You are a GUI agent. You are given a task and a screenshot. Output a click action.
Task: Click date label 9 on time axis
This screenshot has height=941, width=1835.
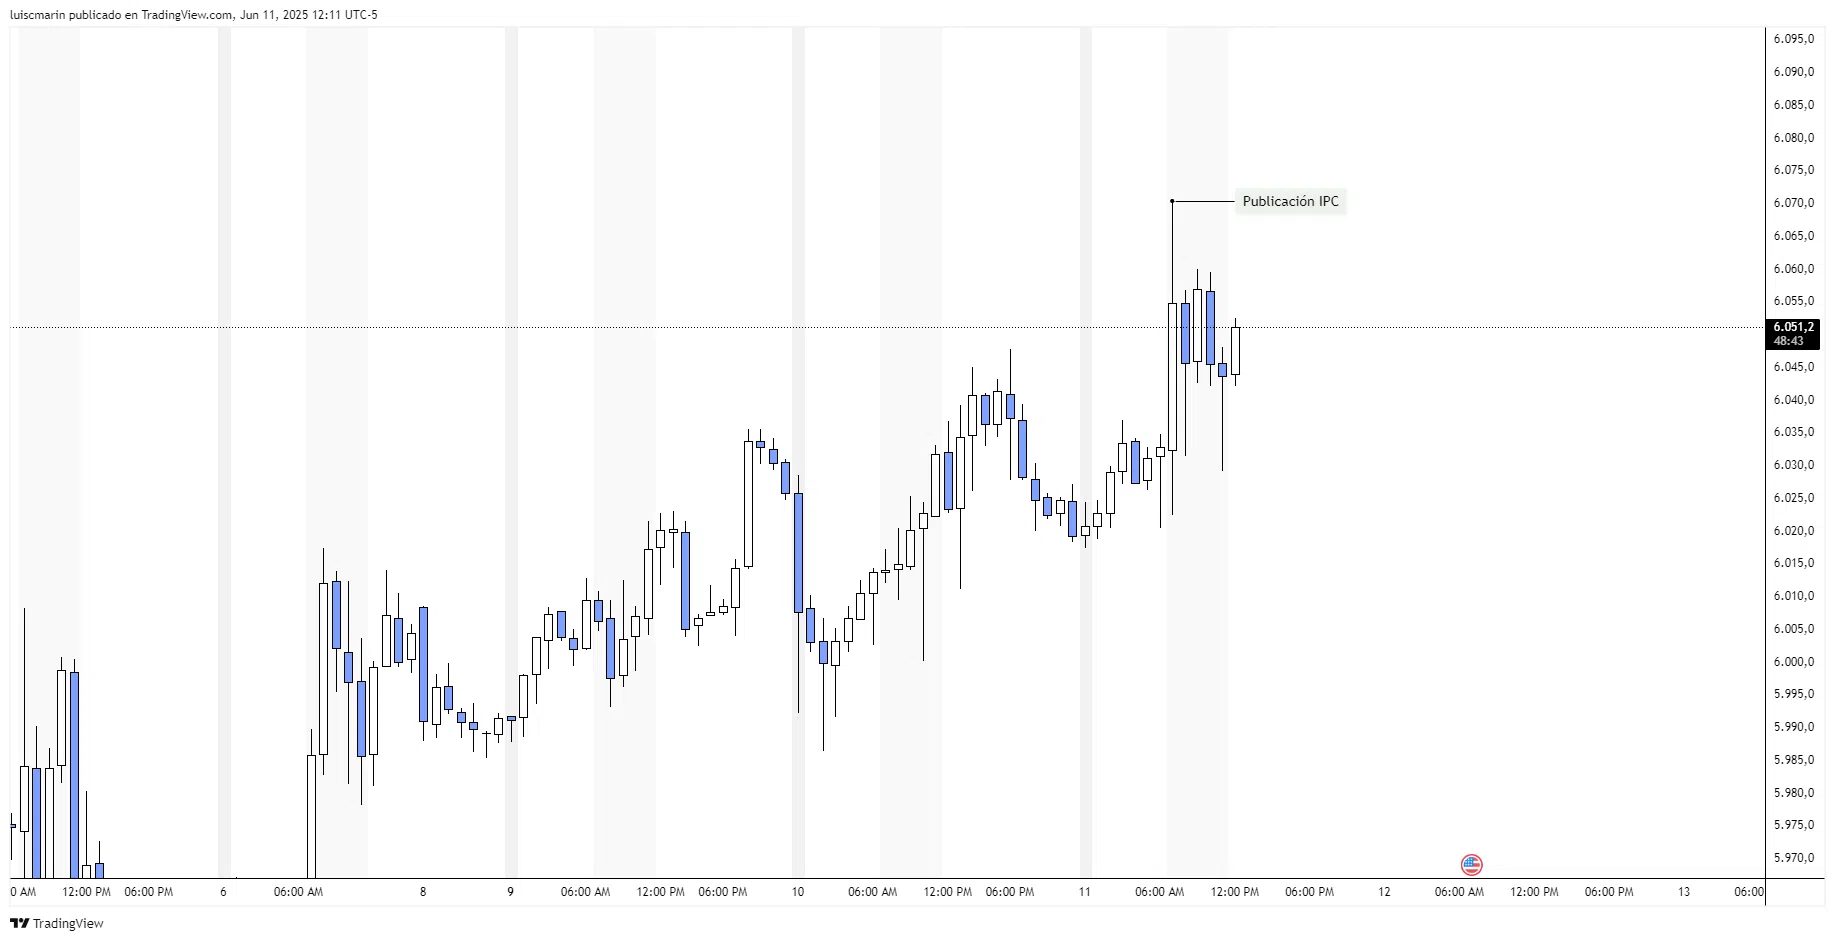510,892
